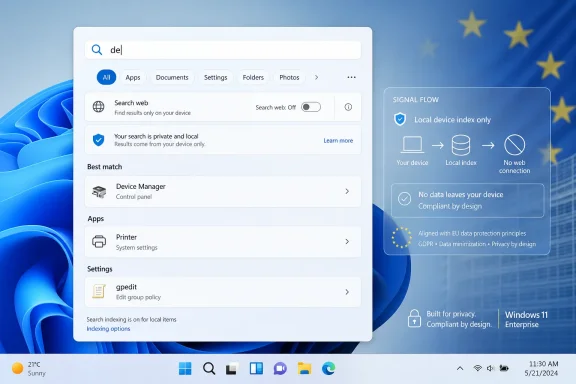
Task: Open the Printer system settings result
Action: (x=223, y=242)
